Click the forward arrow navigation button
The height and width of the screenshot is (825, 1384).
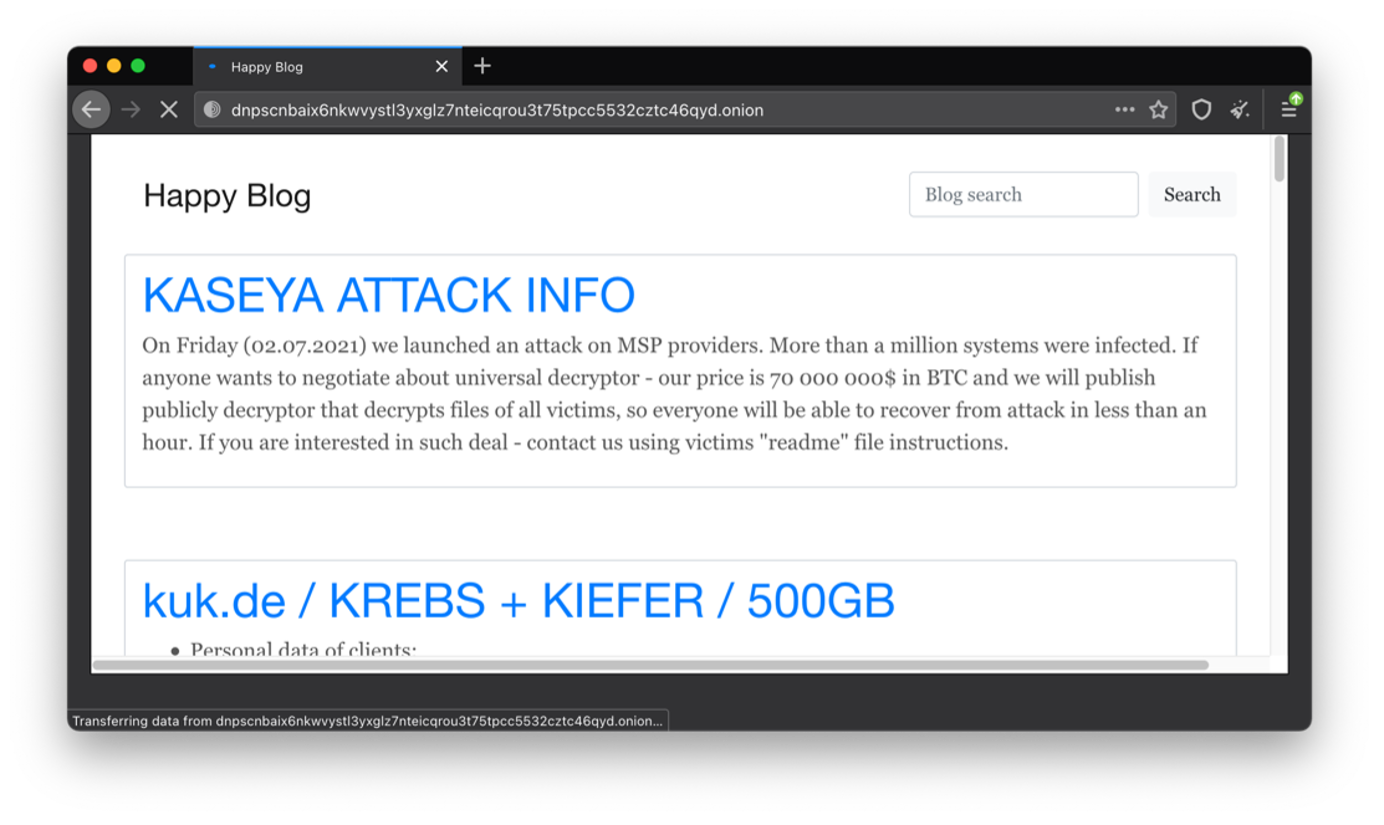point(131,110)
